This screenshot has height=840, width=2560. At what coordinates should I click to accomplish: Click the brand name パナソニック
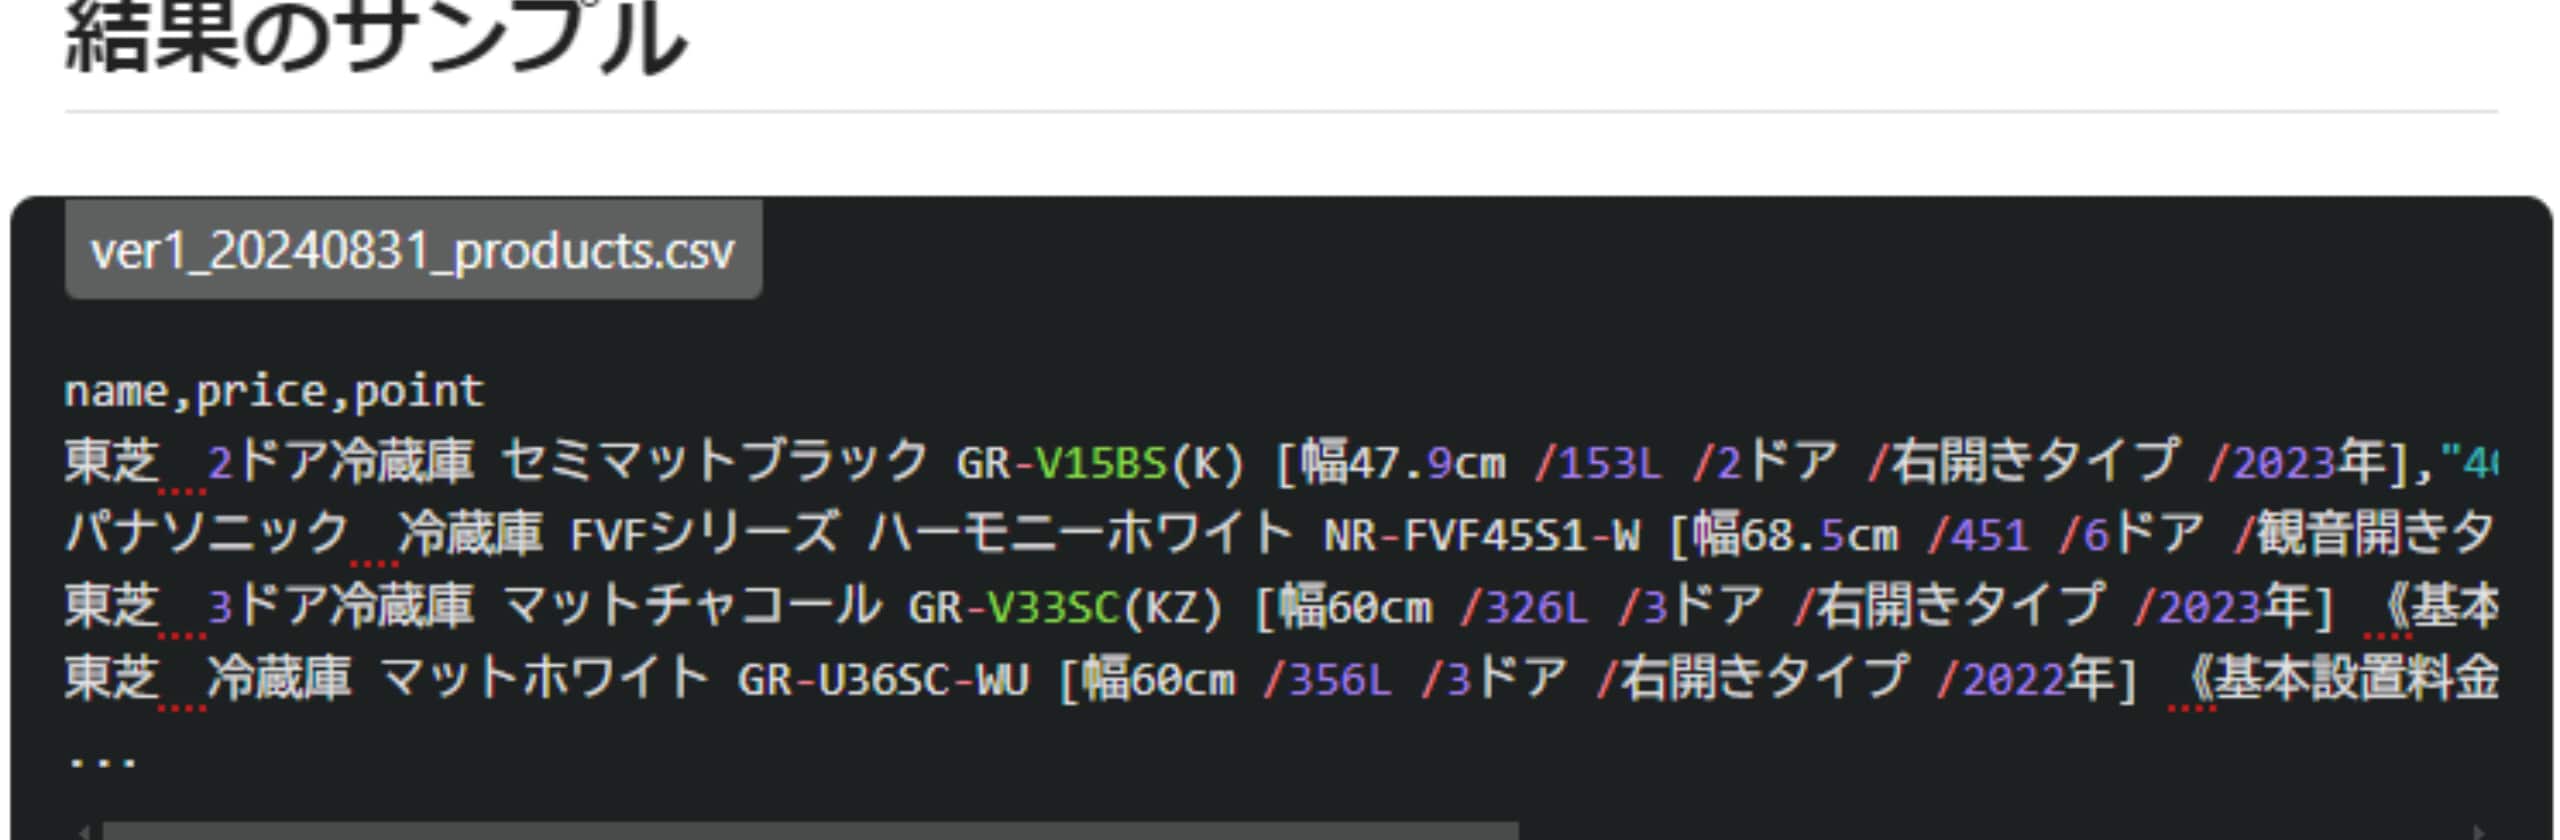(207, 534)
